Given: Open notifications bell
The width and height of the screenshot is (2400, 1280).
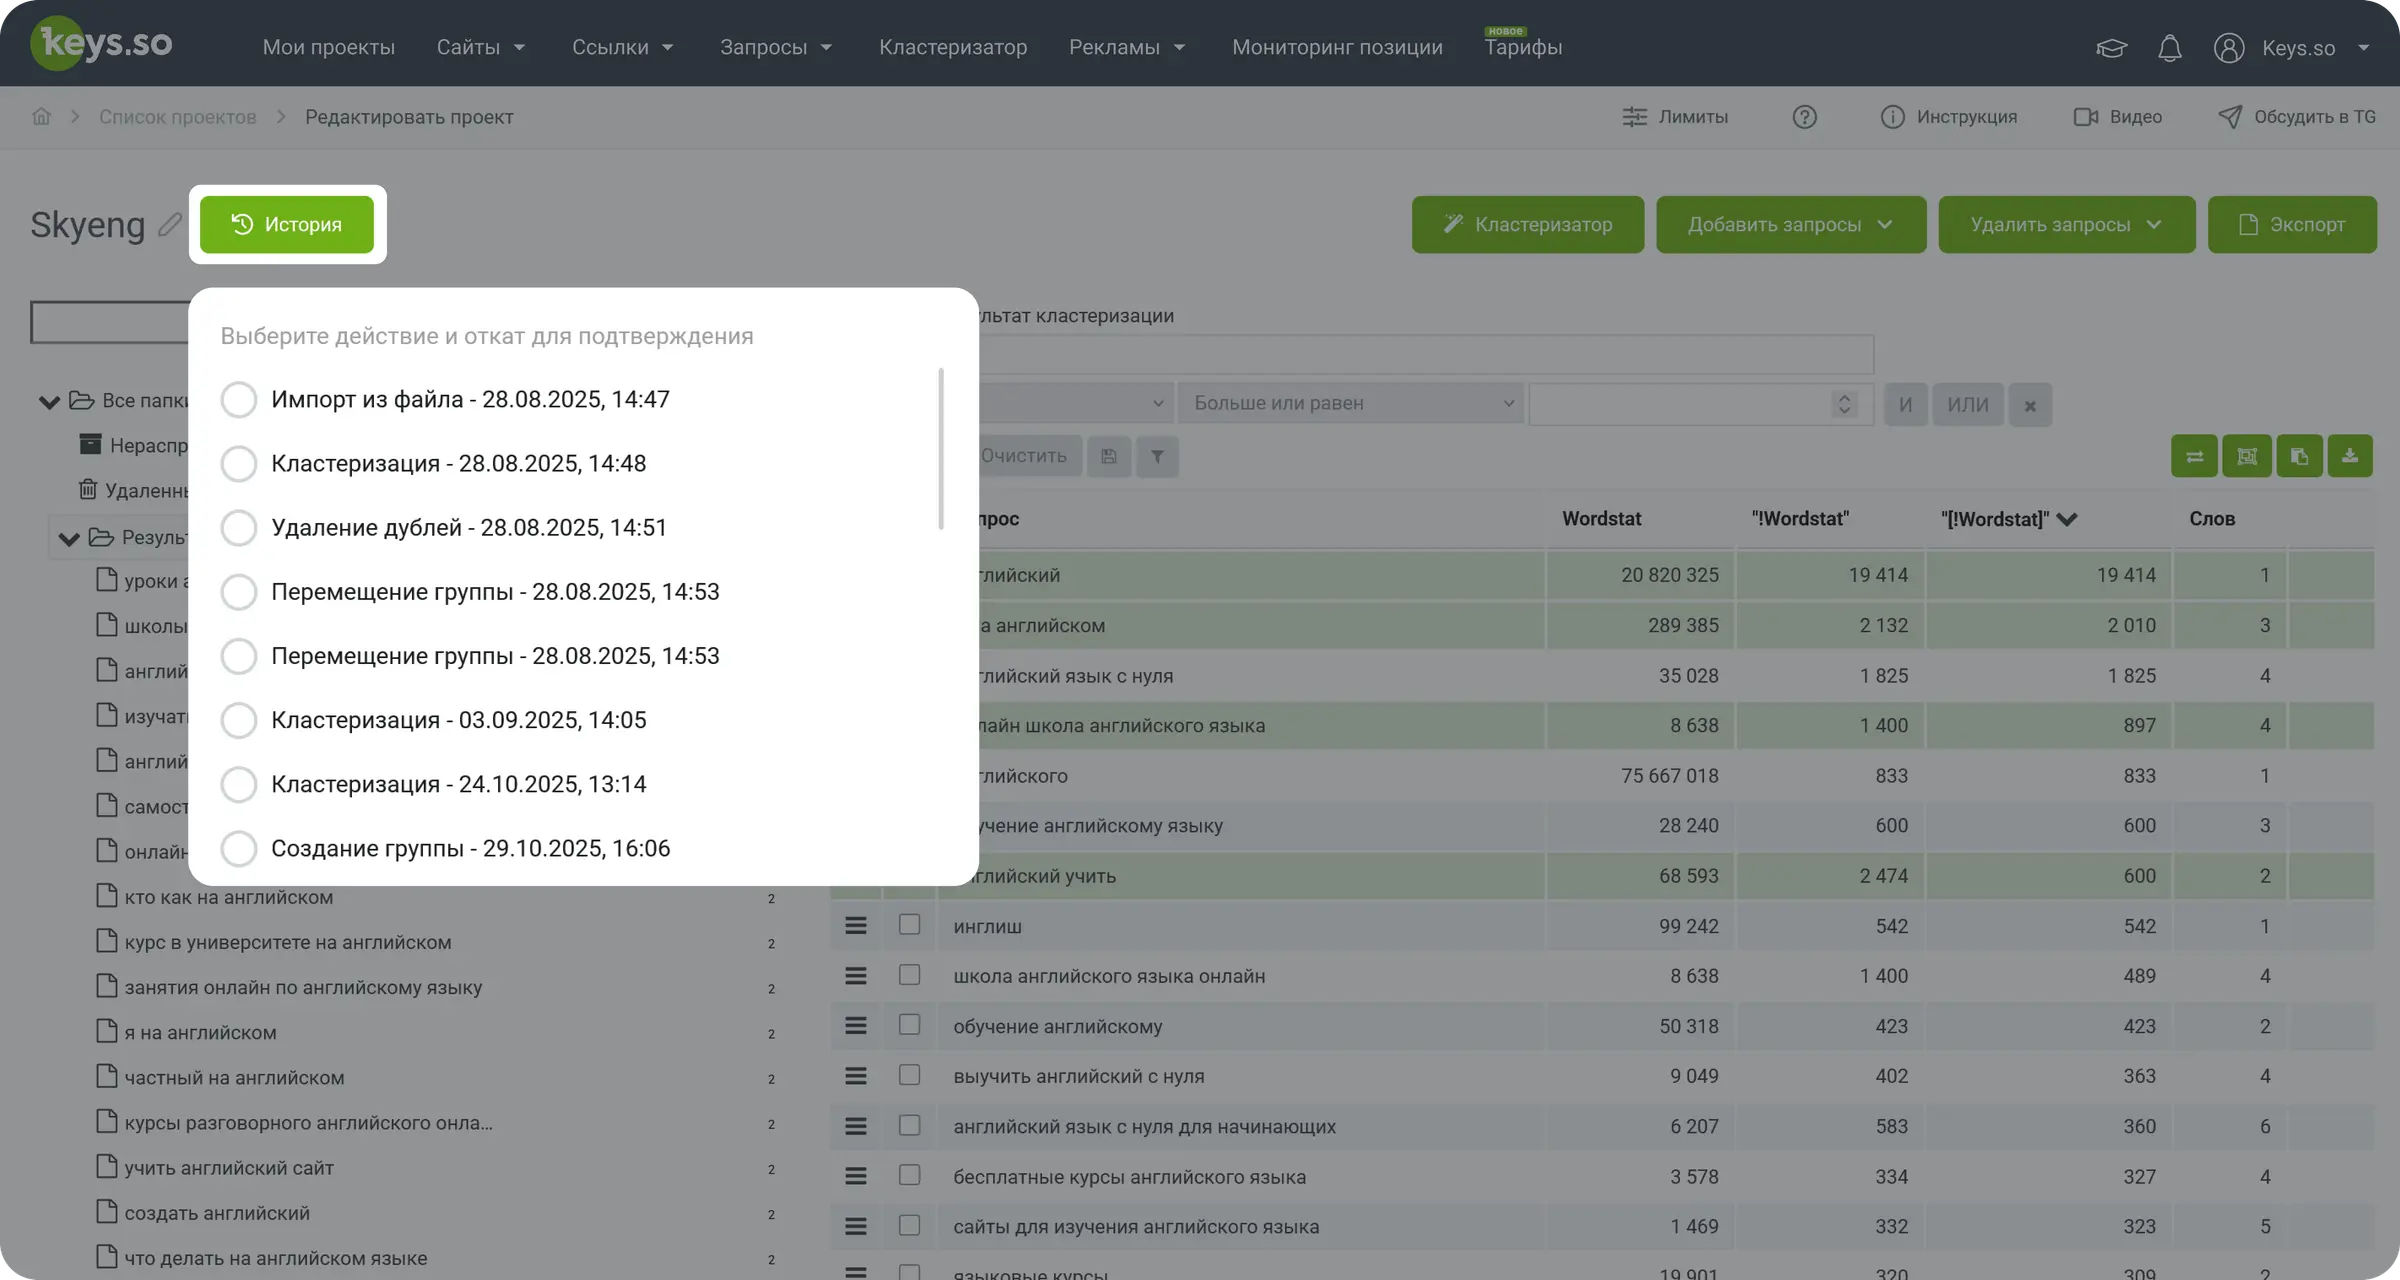Looking at the screenshot, I should point(2169,48).
